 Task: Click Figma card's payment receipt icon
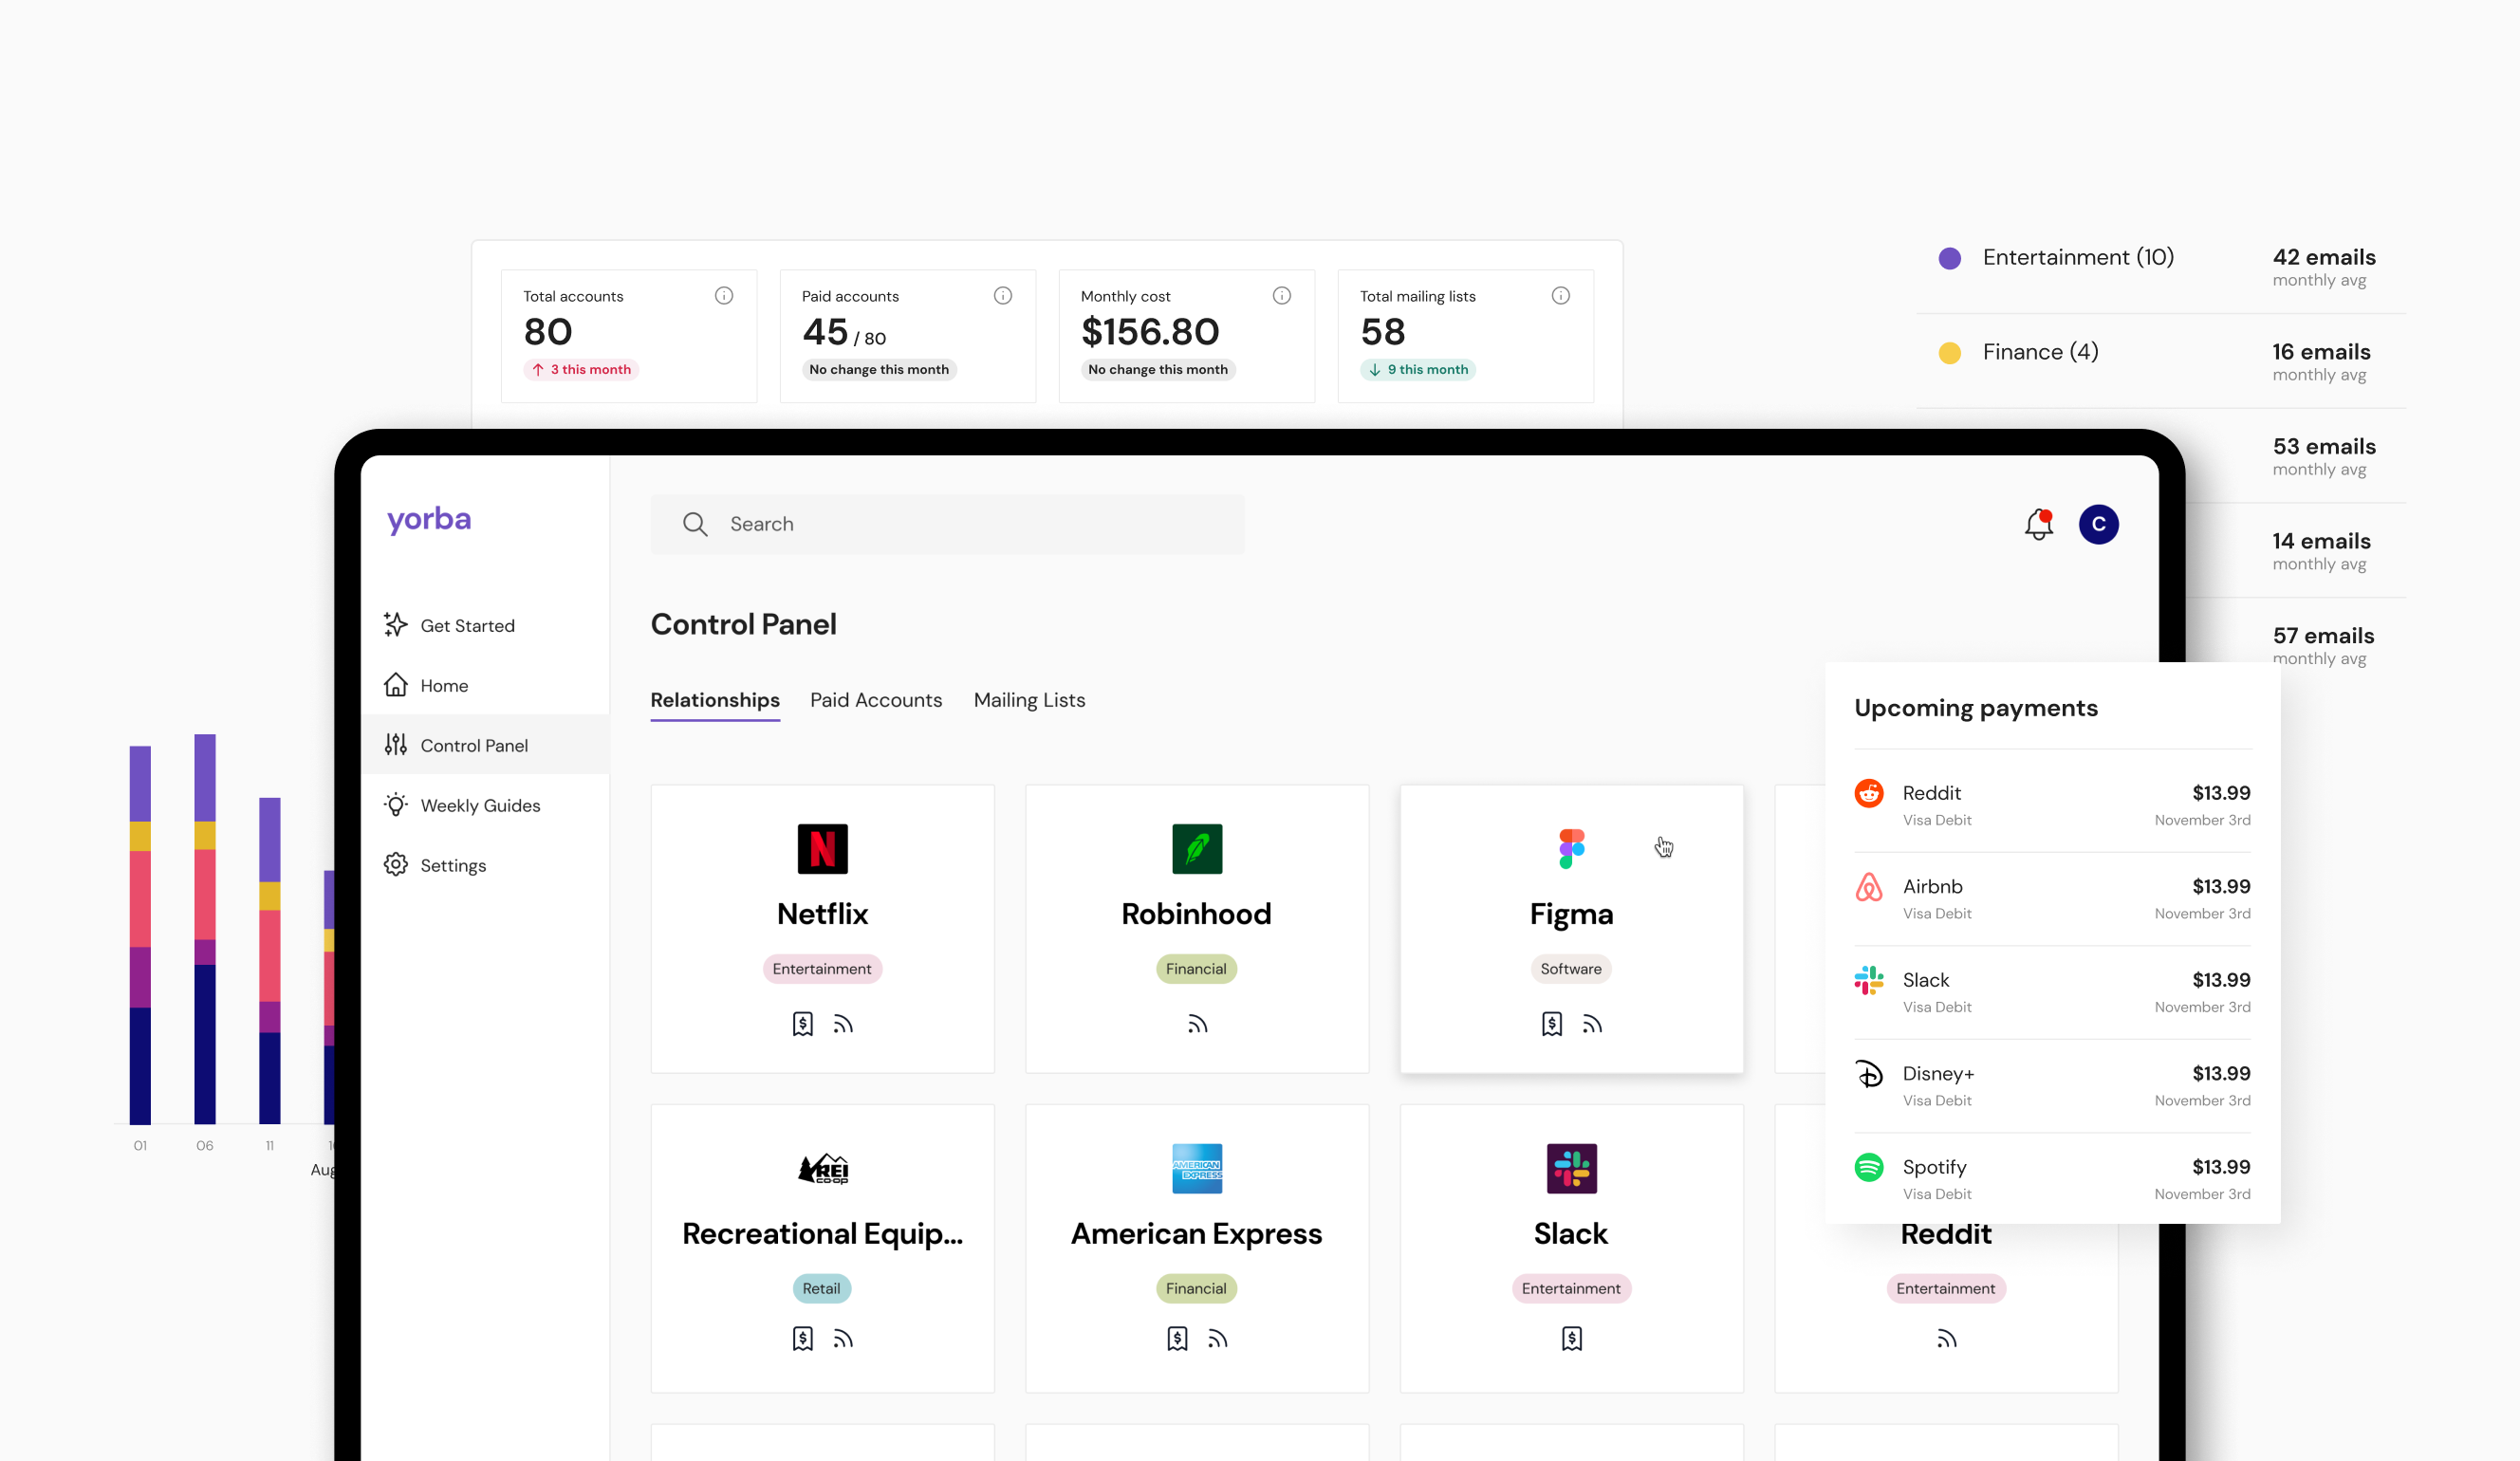click(x=1551, y=1024)
